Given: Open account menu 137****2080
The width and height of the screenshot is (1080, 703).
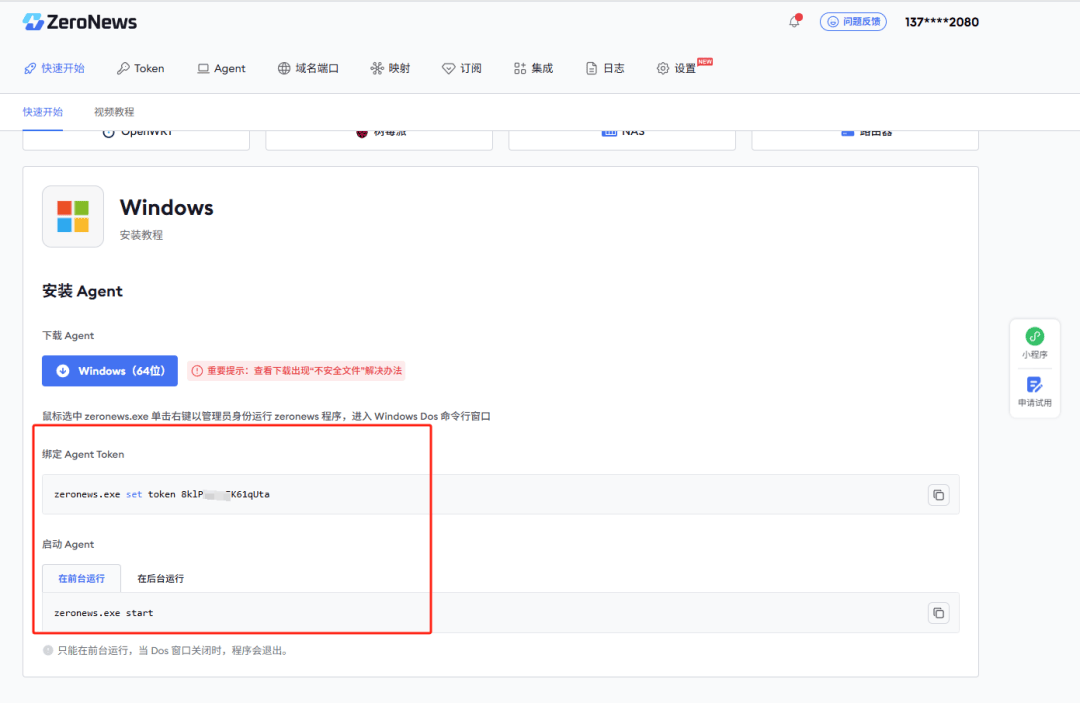Looking at the screenshot, I should [x=942, y=22].
